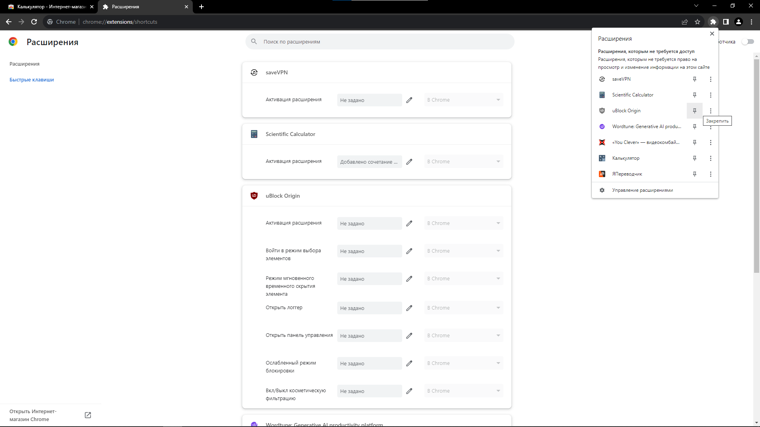760x427 pixels.
Task: Open saveVPN shortcut scope dropdown
Action: [x=463, y=100]
